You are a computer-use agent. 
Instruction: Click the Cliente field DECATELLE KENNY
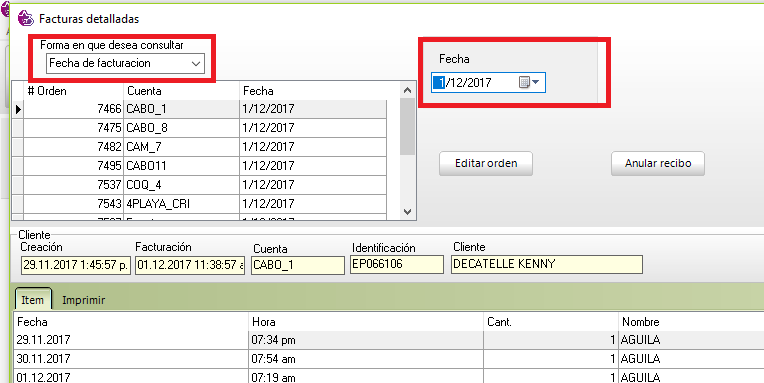pos(547,265)
